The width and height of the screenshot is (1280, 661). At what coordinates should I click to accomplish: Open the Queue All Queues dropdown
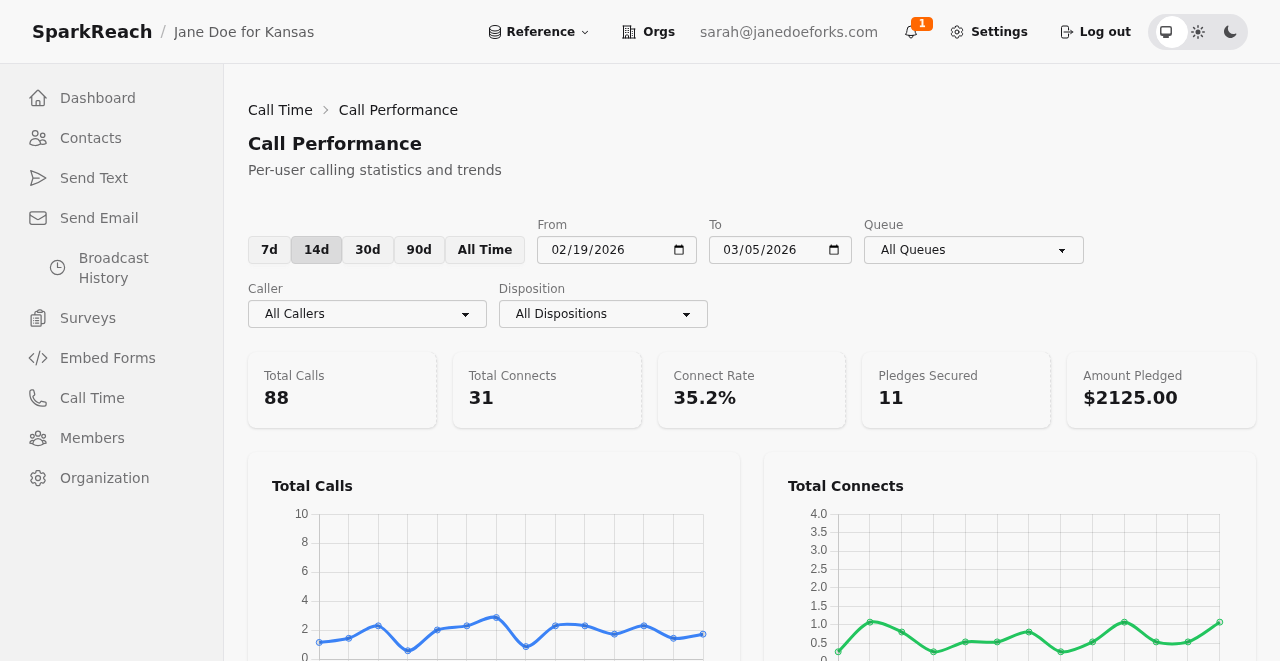[974, 250]
